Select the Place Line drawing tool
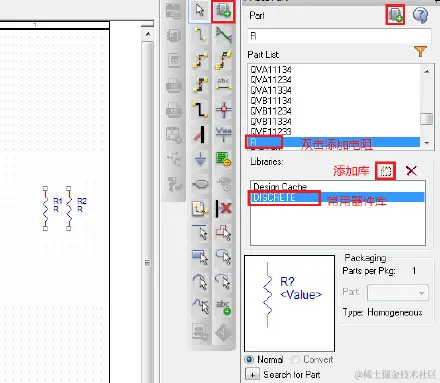 [x=200, y=233]
